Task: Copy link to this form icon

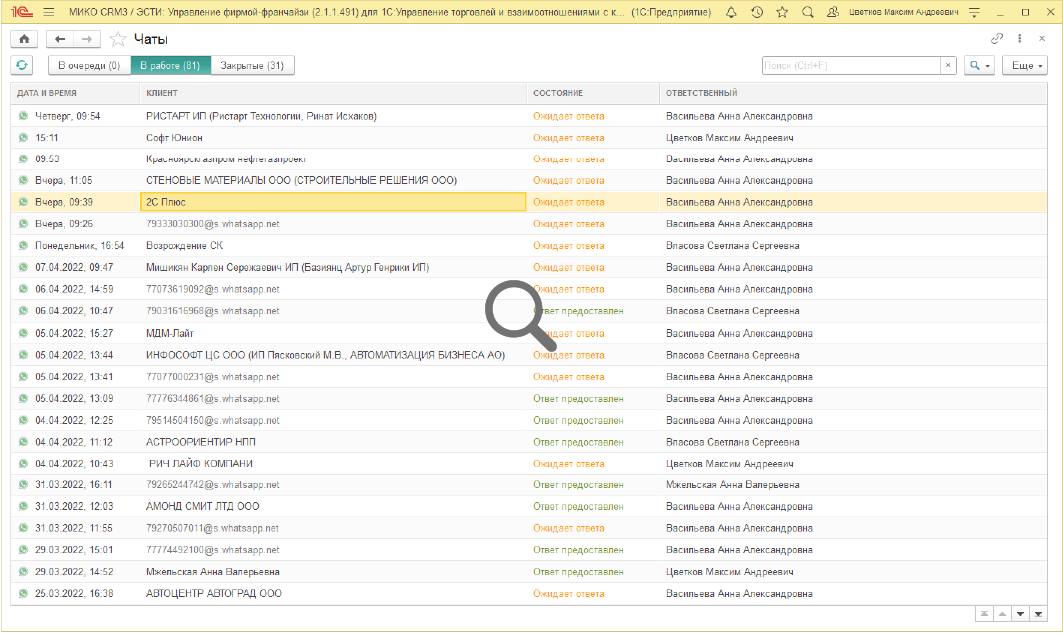Action: click(x=997, y=39)
